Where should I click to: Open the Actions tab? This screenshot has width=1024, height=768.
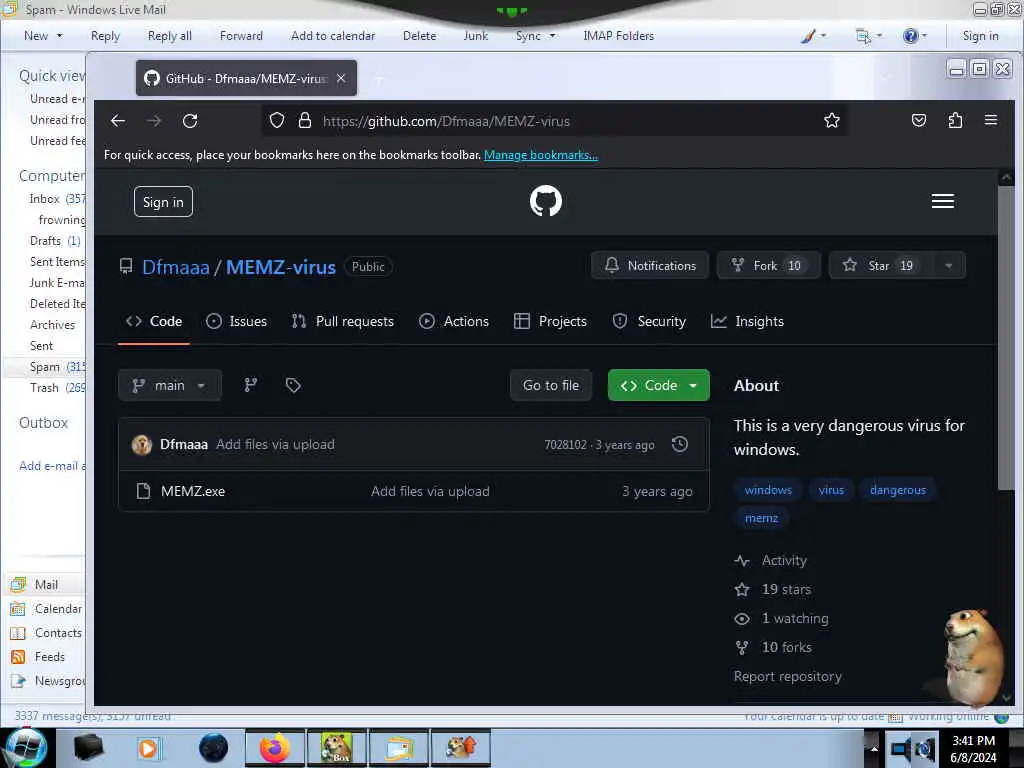pyautogui.click(x=454, y=321)
